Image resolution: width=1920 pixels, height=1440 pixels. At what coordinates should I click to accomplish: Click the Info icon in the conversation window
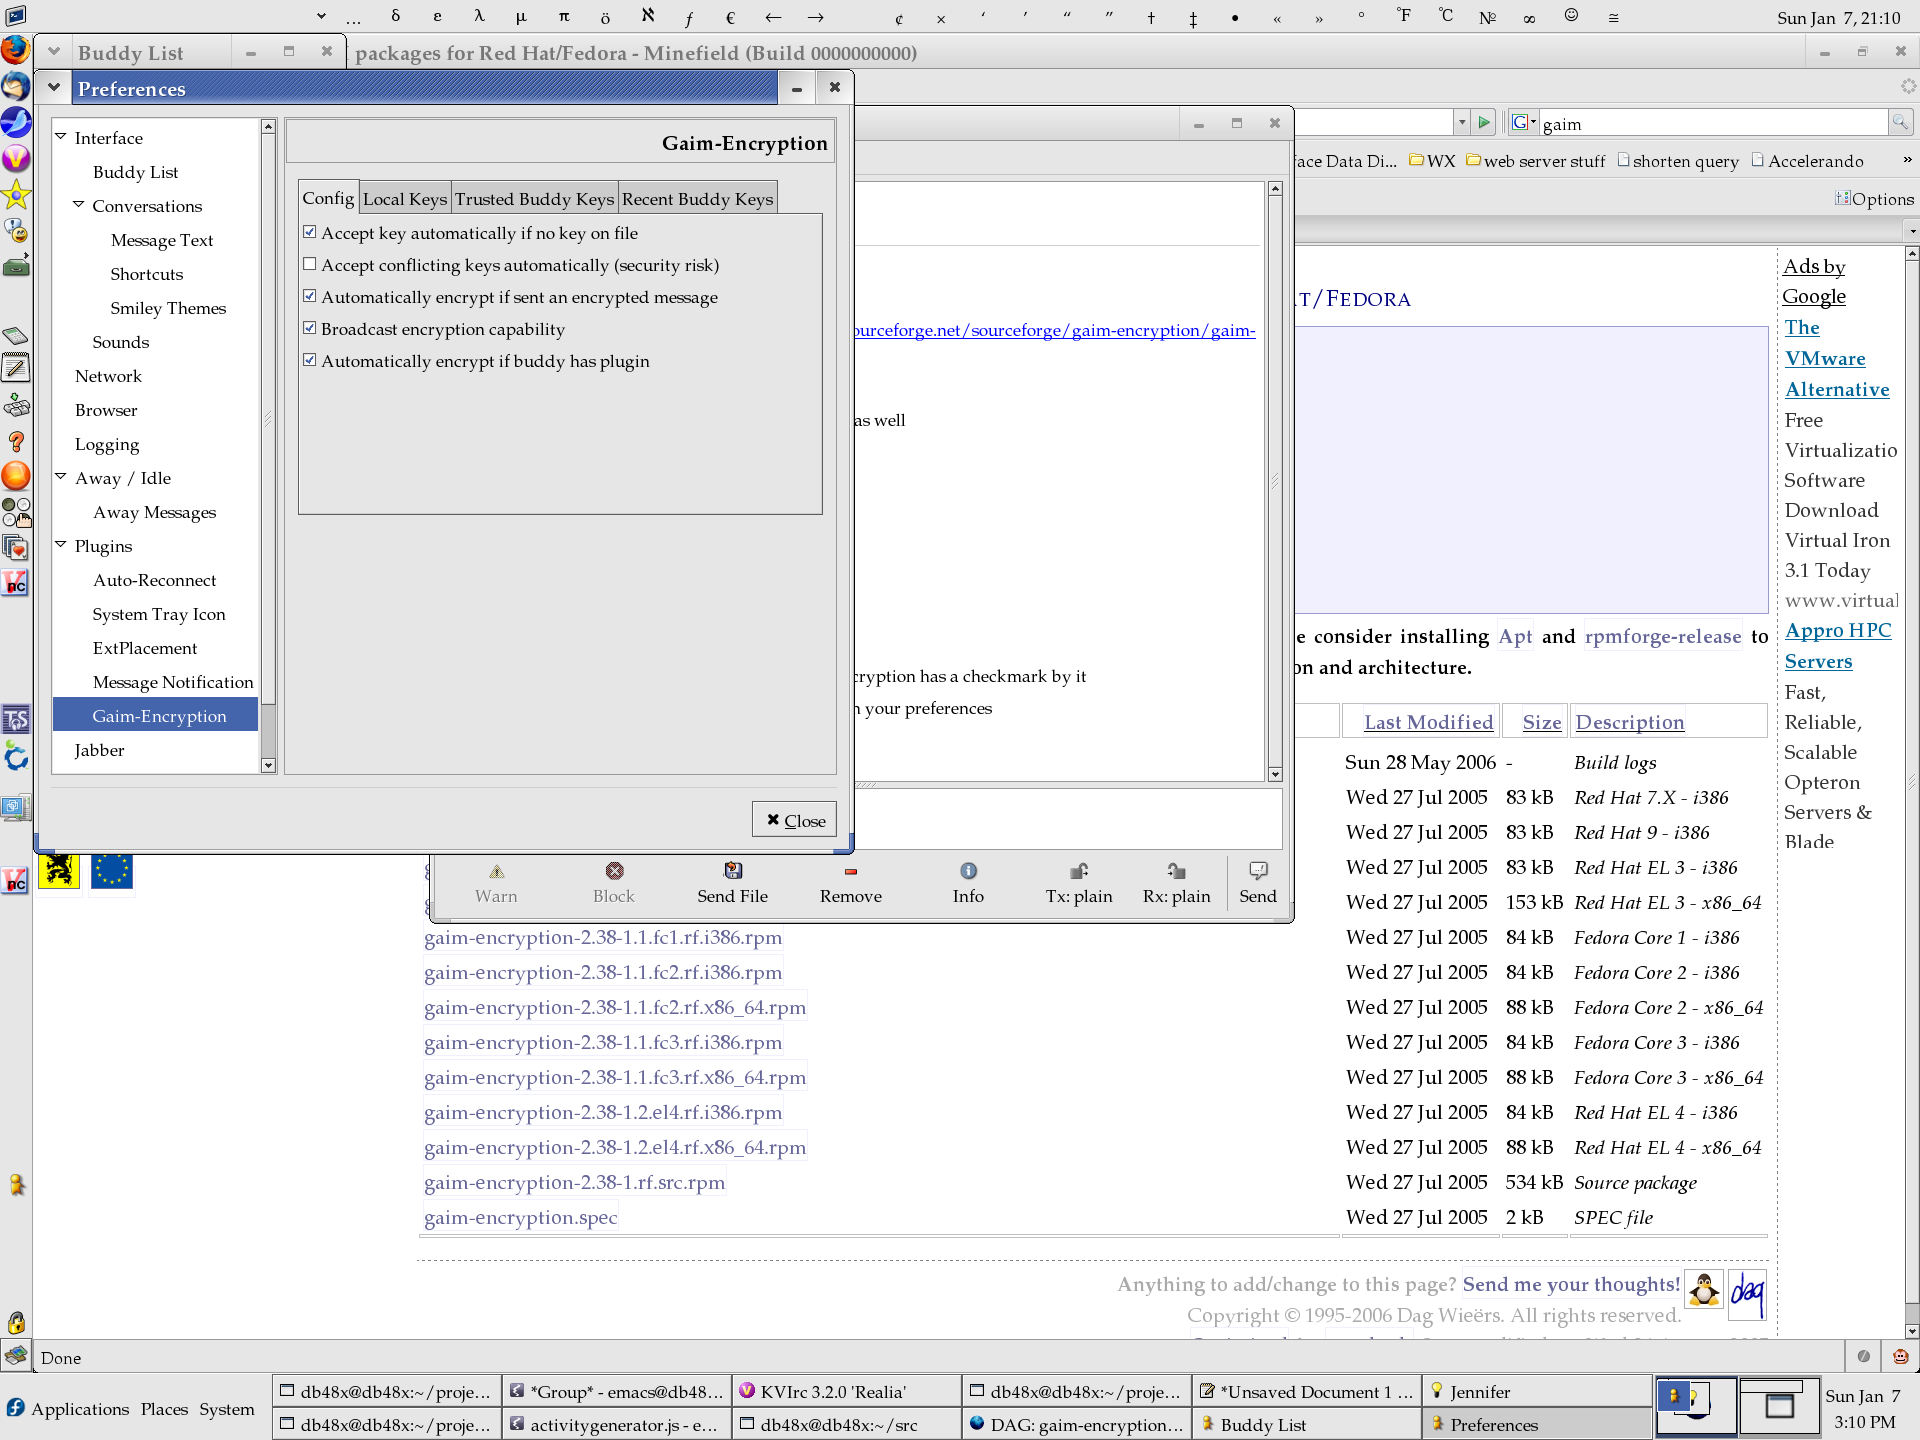(x=968, y=871)
